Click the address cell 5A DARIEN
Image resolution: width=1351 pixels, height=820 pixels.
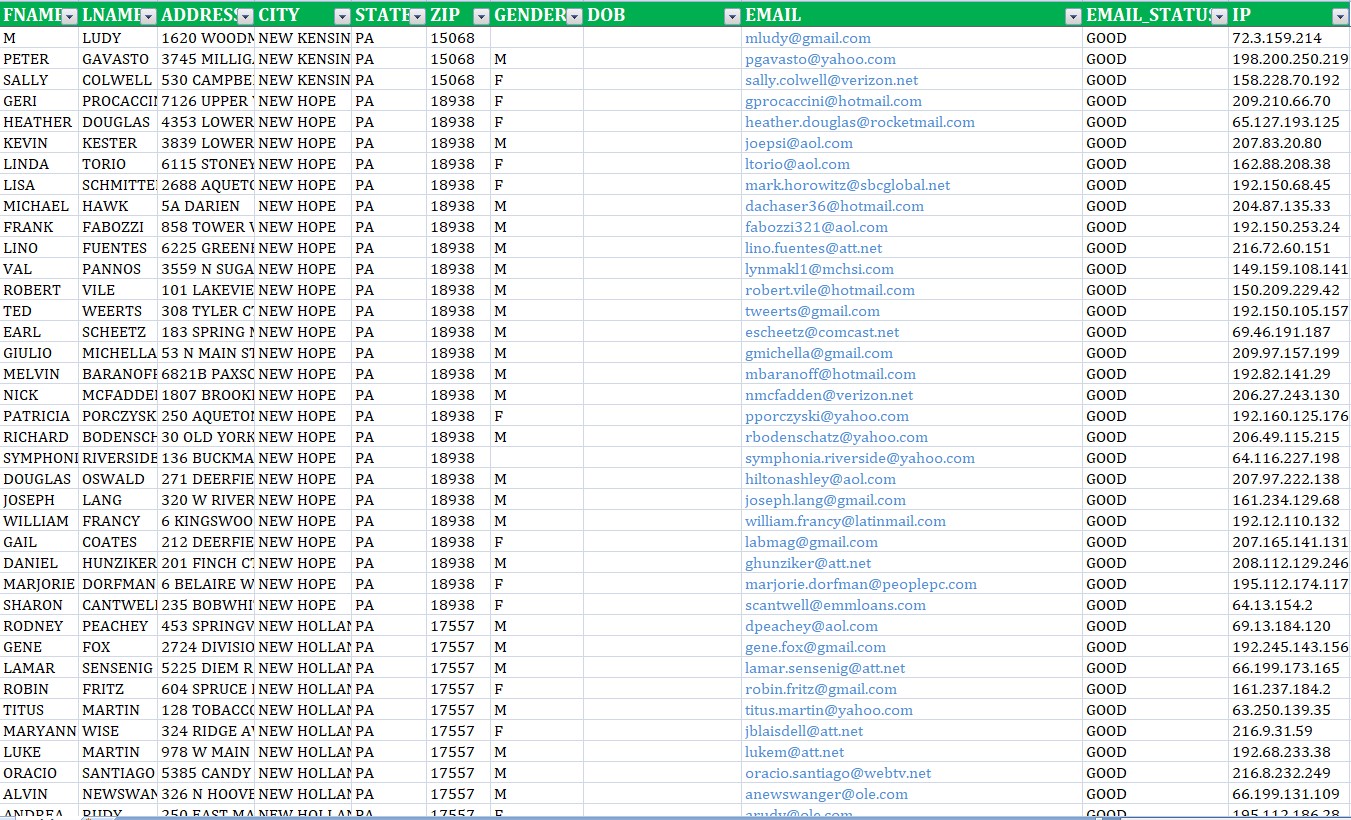coord(206,206)
